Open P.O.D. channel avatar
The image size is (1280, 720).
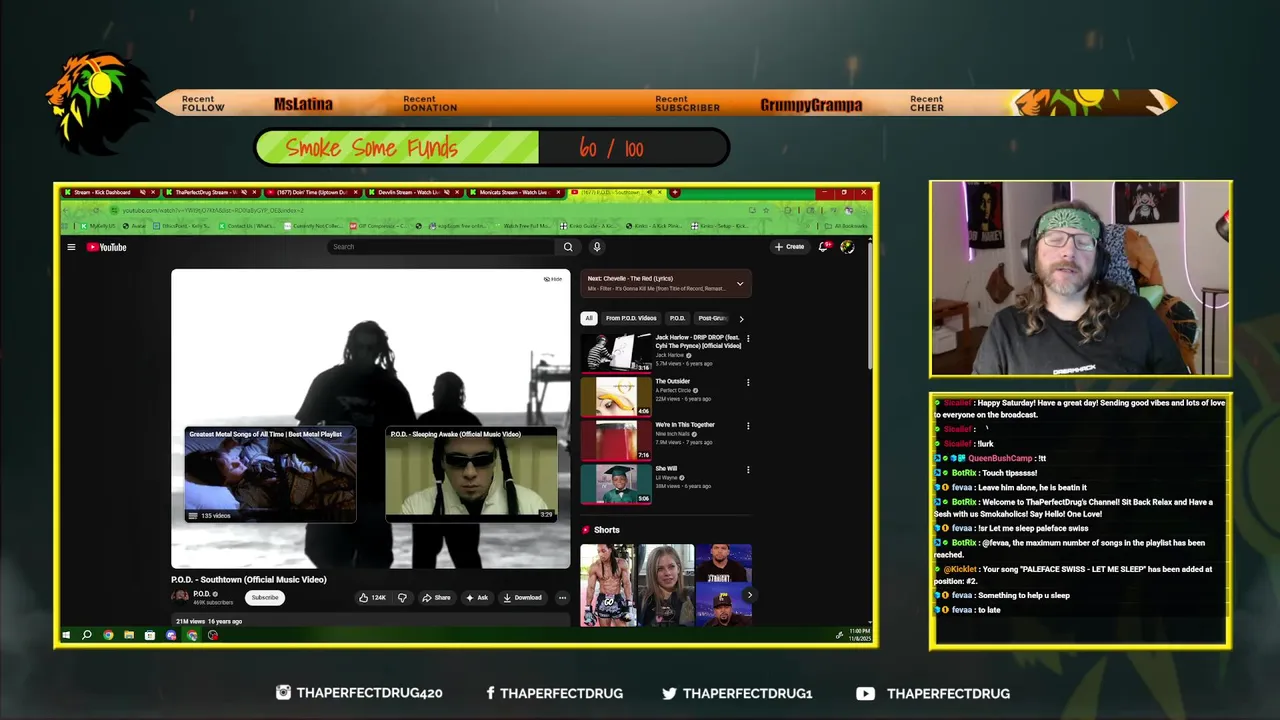pos(180,597)
